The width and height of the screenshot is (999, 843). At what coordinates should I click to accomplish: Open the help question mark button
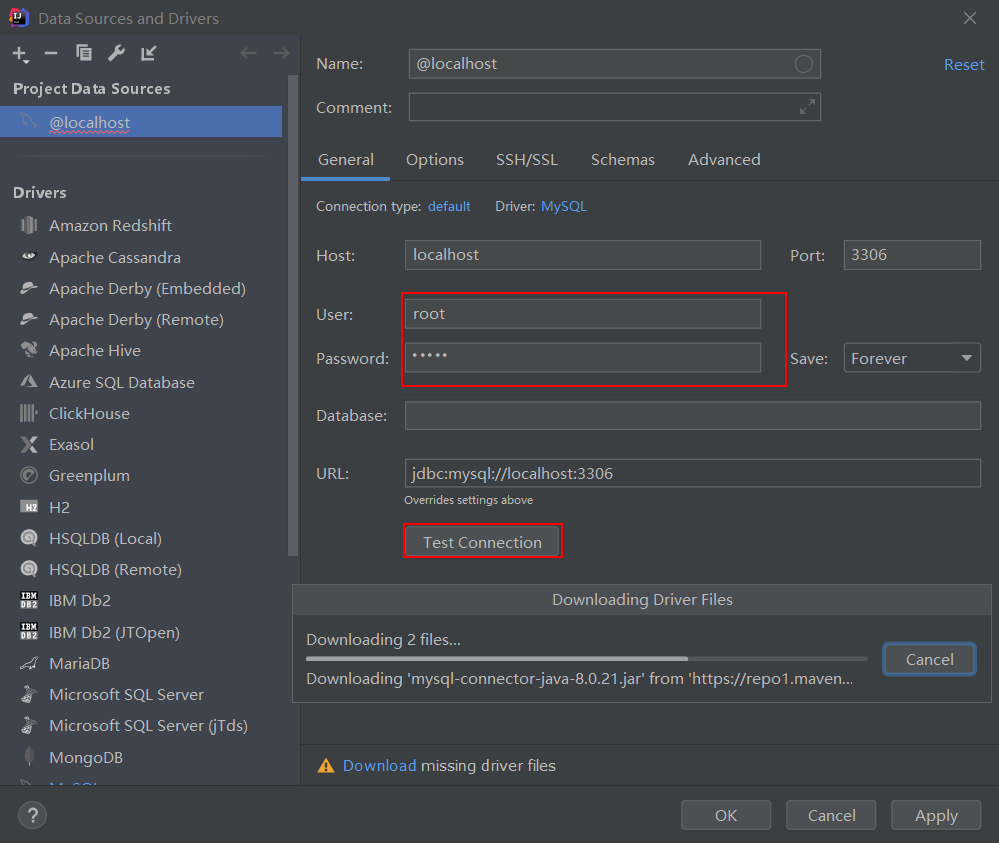tap(32, 815)
